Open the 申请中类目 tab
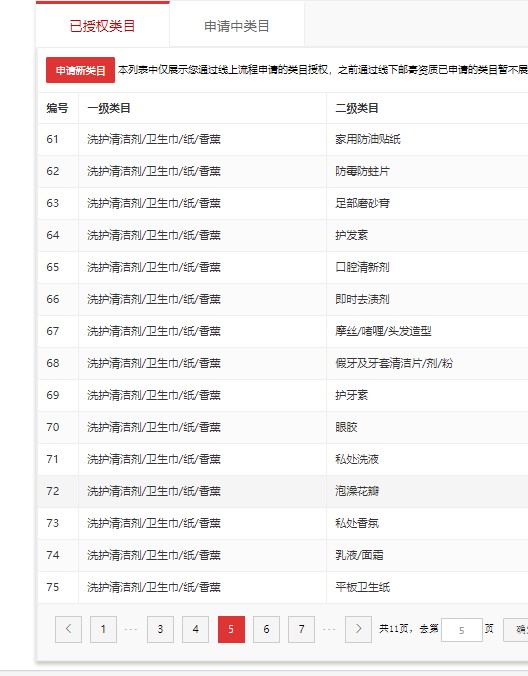 (x=237, y=26)
